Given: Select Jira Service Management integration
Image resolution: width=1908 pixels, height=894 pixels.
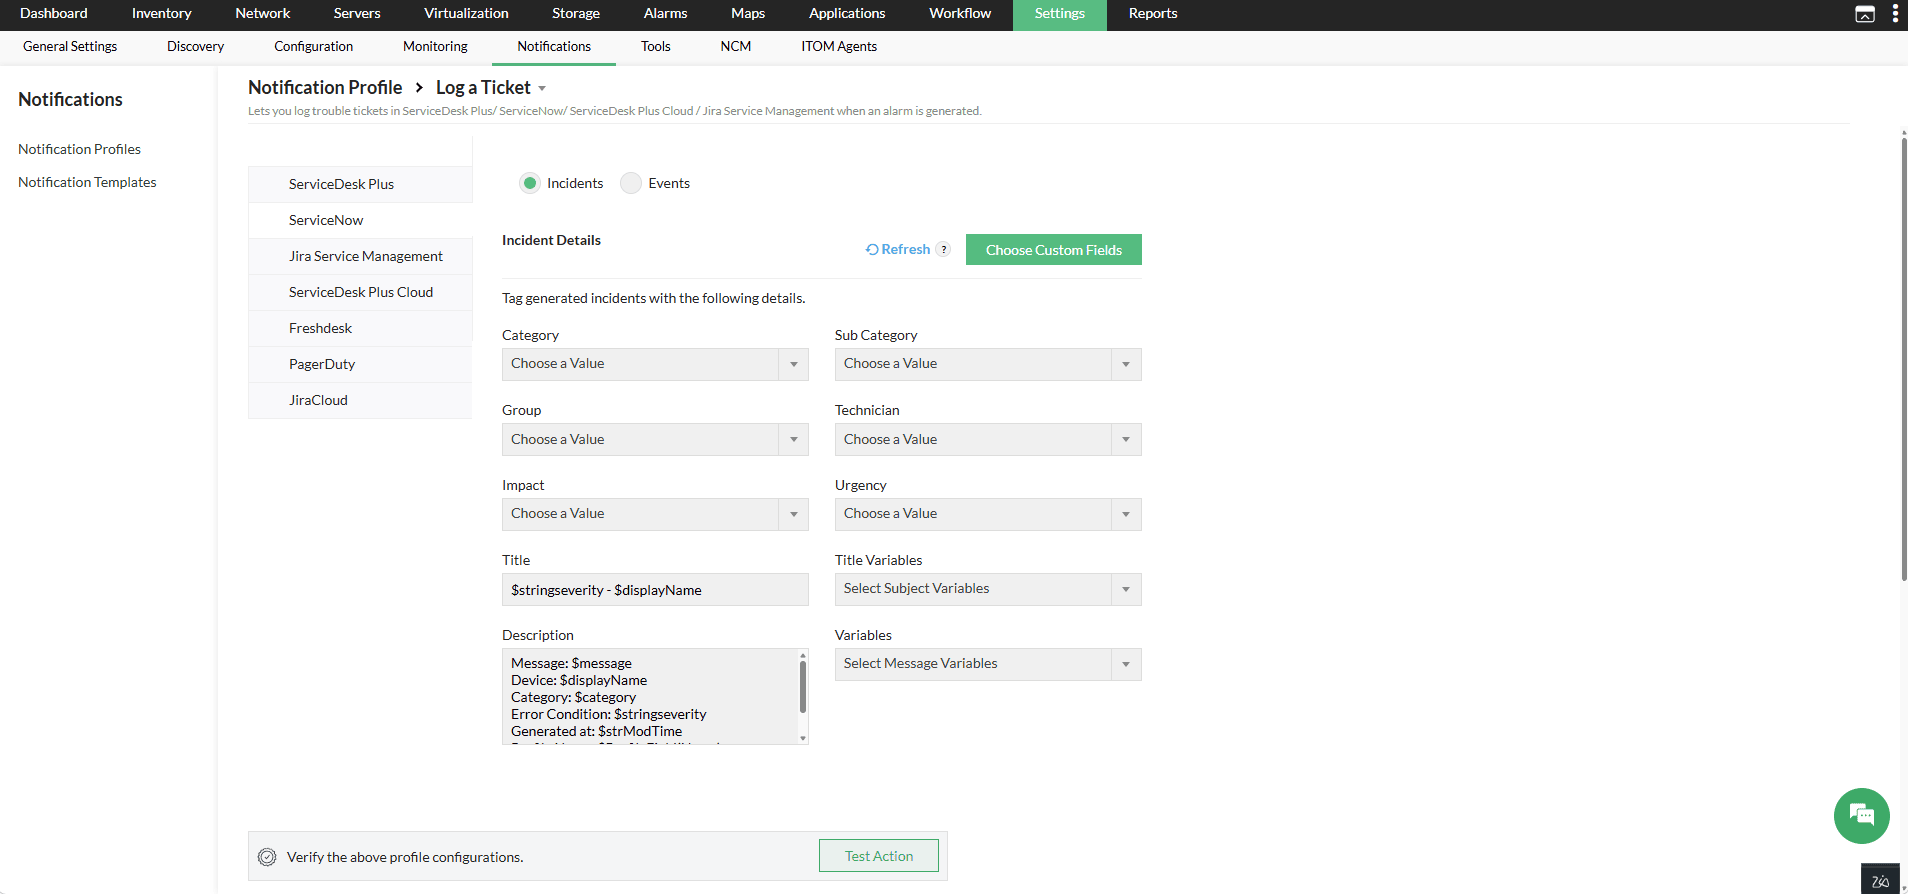Looking at the screenshot, I should 360,256.
